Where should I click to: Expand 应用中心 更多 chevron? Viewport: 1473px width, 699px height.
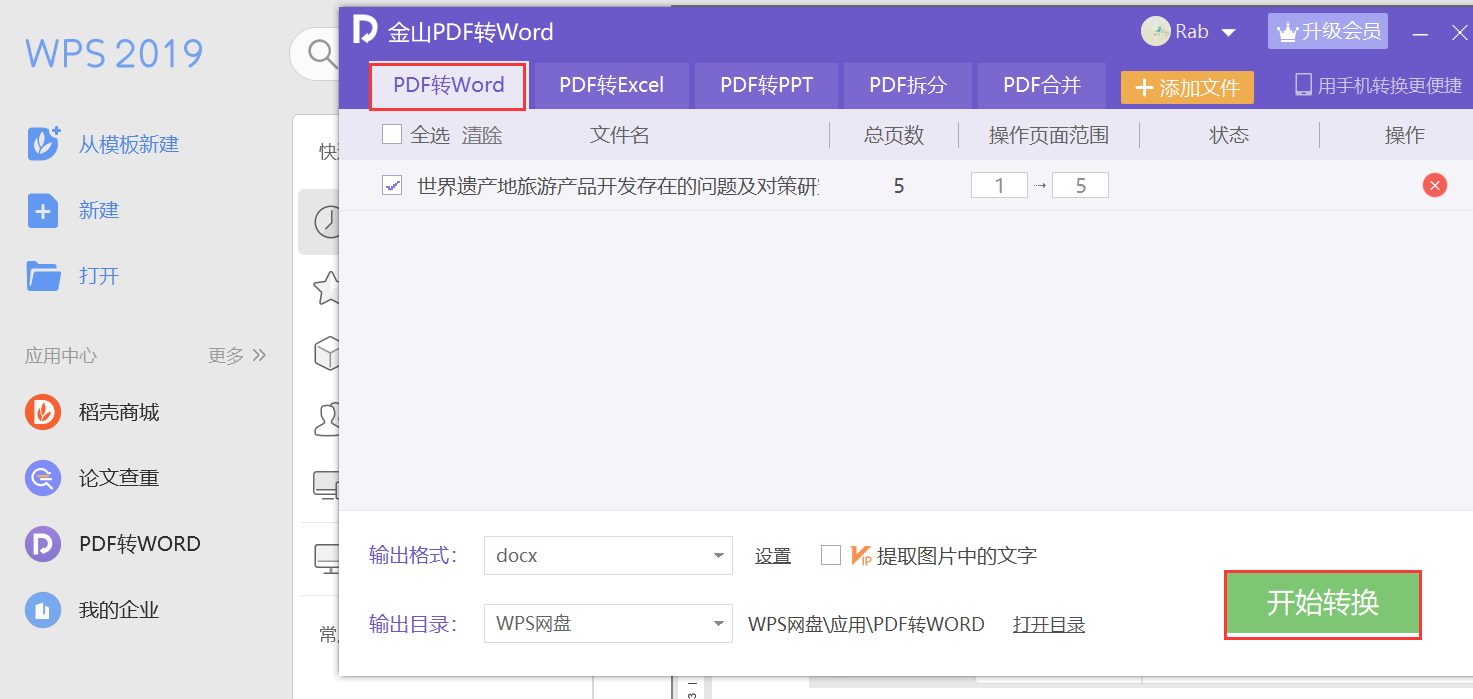coord(259,355)
